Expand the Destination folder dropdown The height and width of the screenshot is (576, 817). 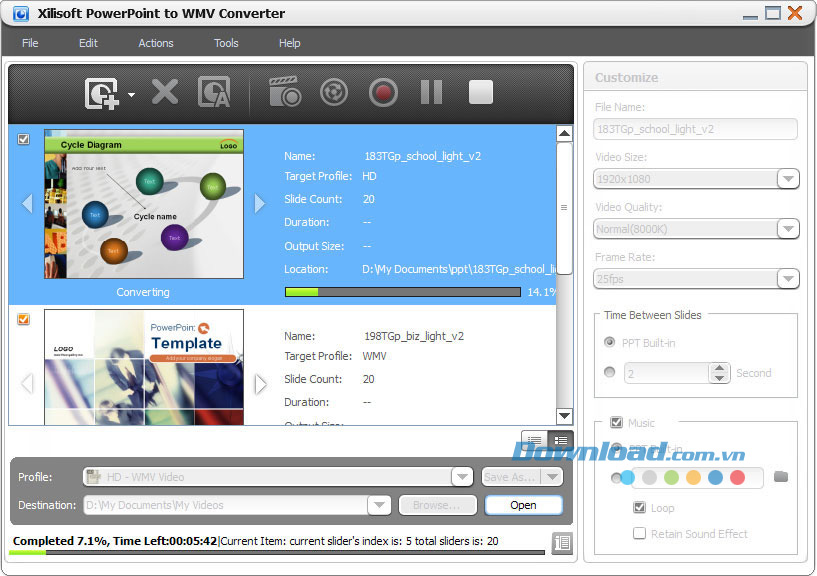(378, 505)
